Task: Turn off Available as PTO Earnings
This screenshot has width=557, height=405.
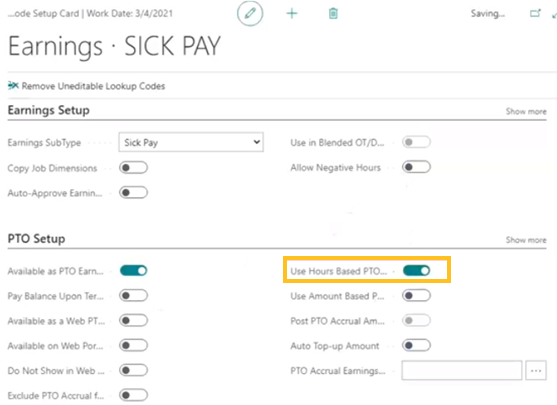Action: (x=133, y=271)
